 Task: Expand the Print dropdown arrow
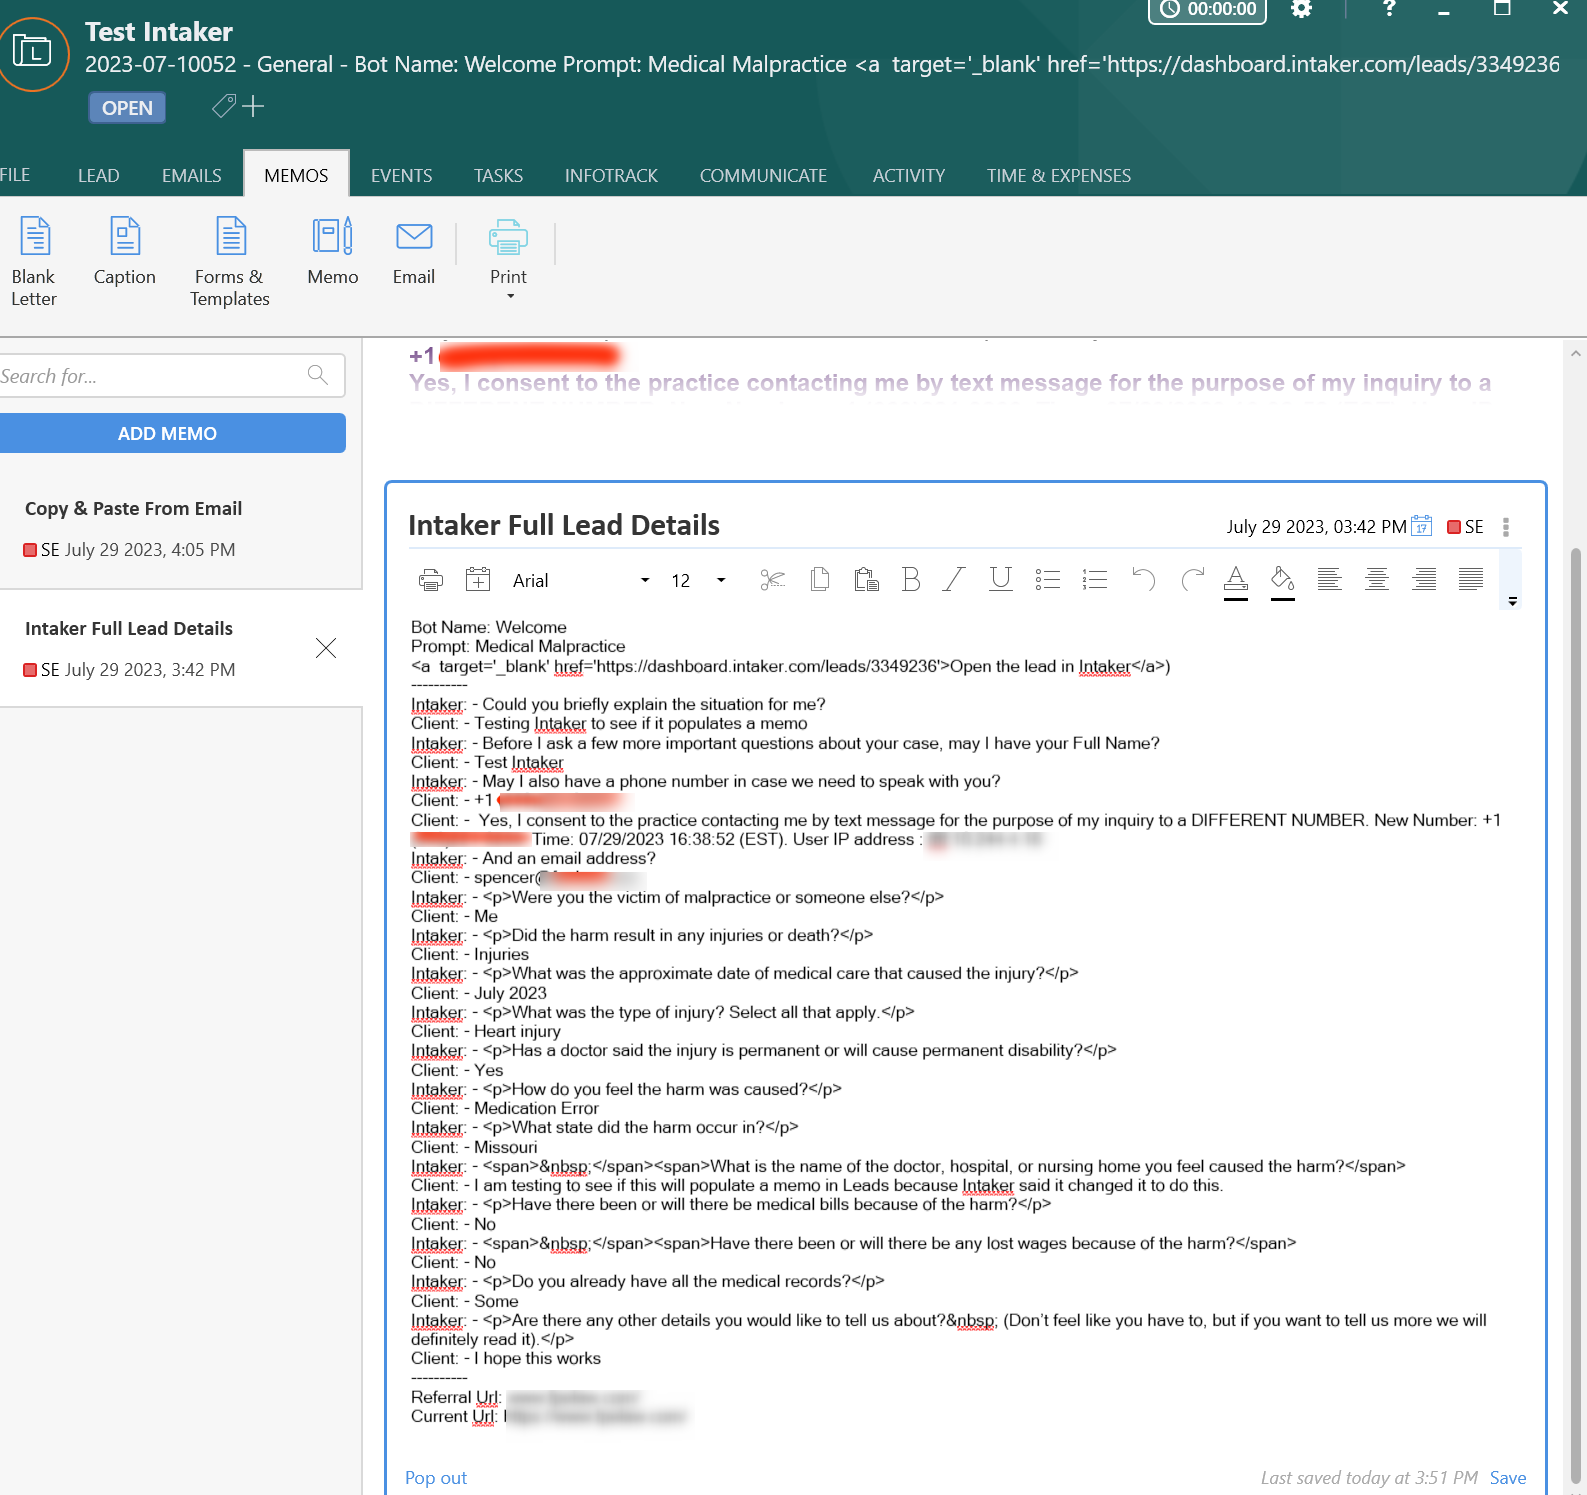(x=510, y=297)
